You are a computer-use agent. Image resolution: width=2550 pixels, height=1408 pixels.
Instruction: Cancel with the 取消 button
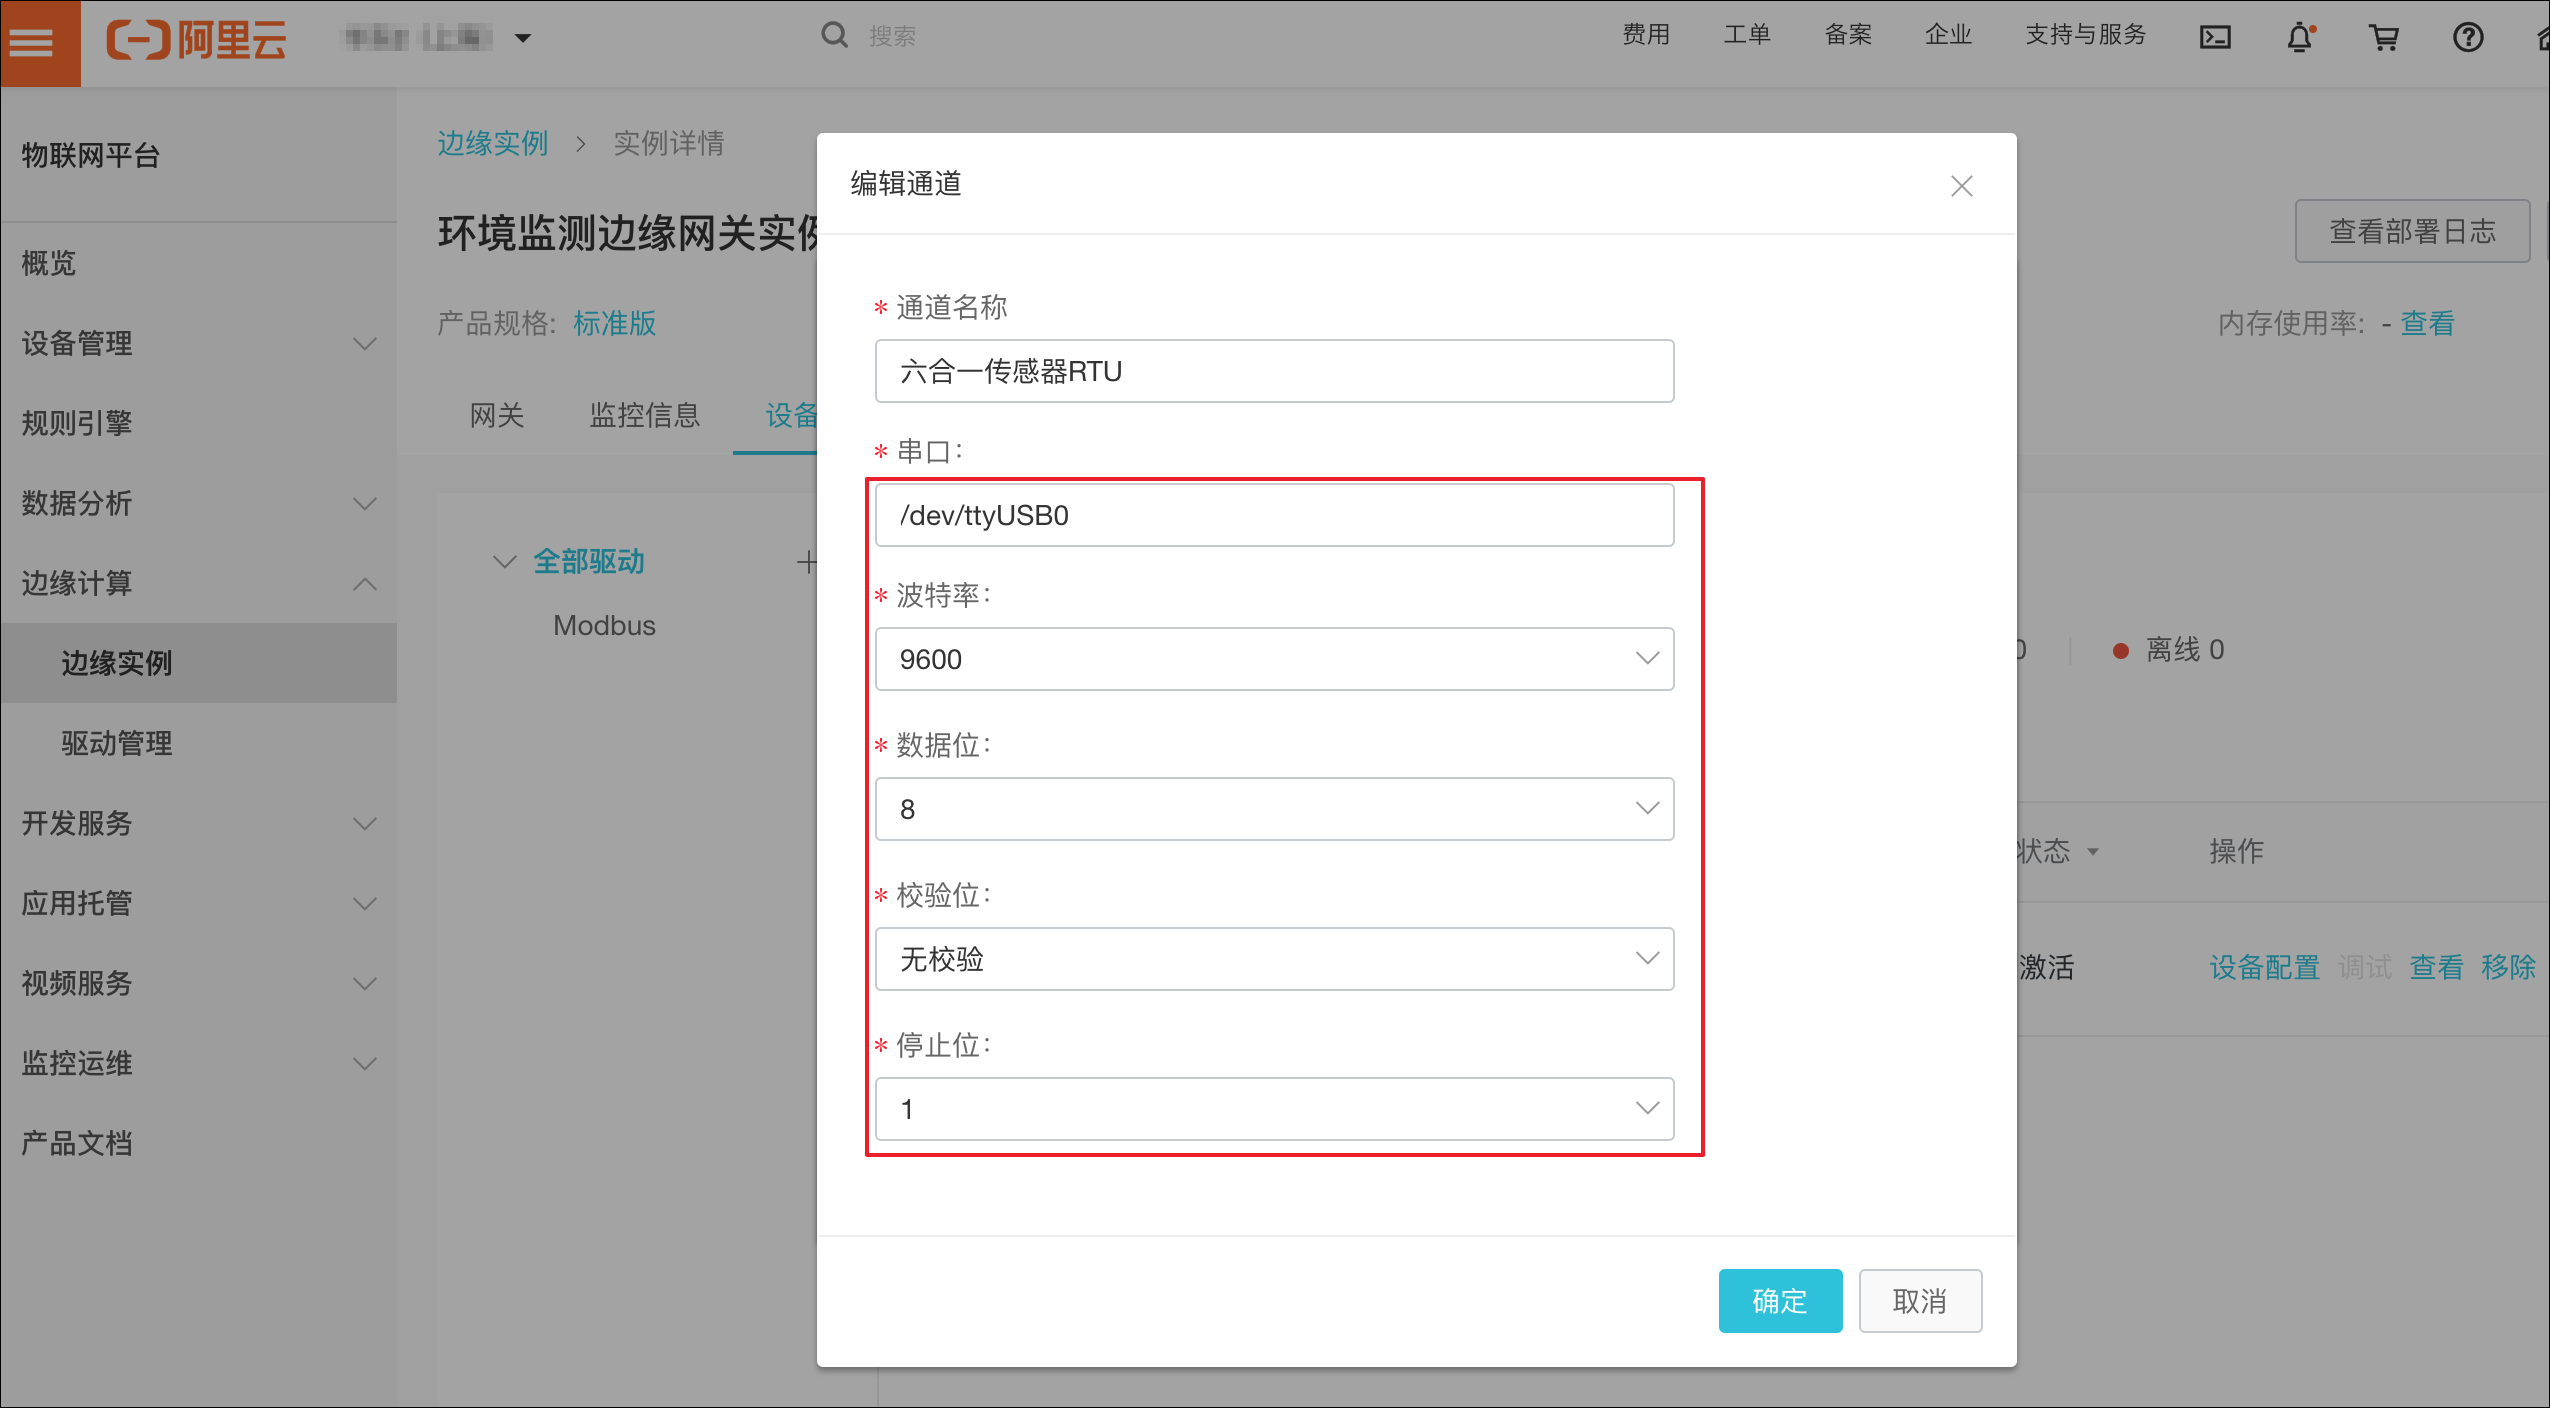point(1920,1301)
